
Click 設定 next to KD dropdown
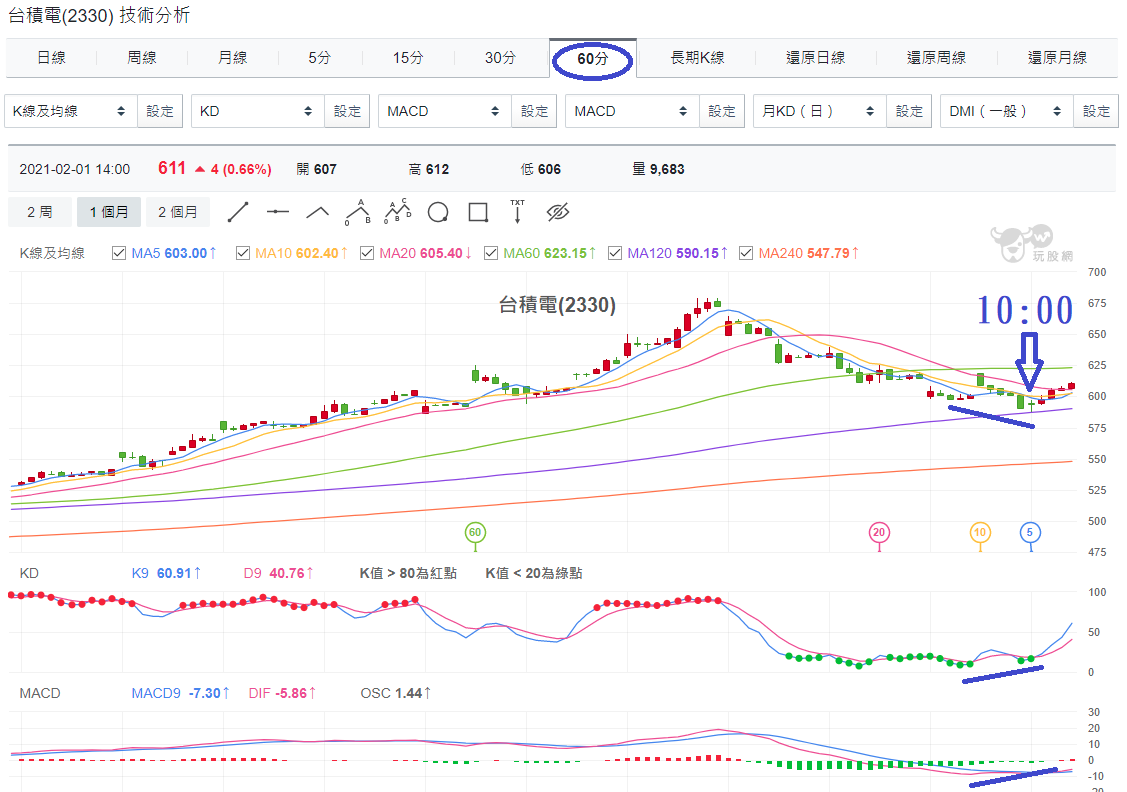coord(347,111)
